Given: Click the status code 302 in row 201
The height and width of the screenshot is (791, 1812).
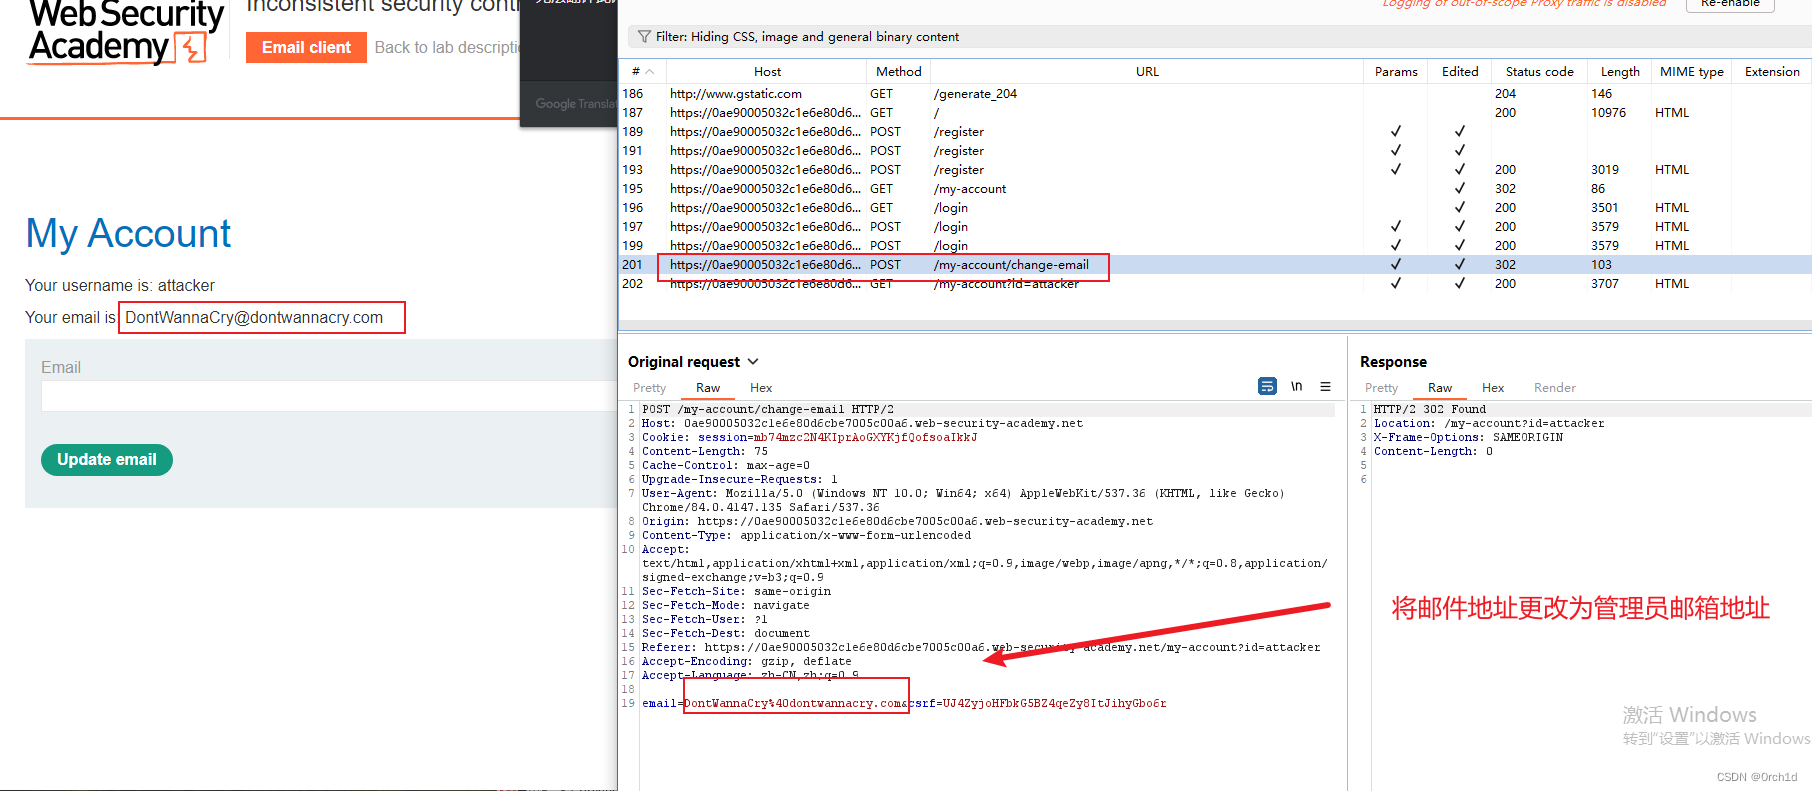Looking at the screenshot, I should [x=1505, y=265].
